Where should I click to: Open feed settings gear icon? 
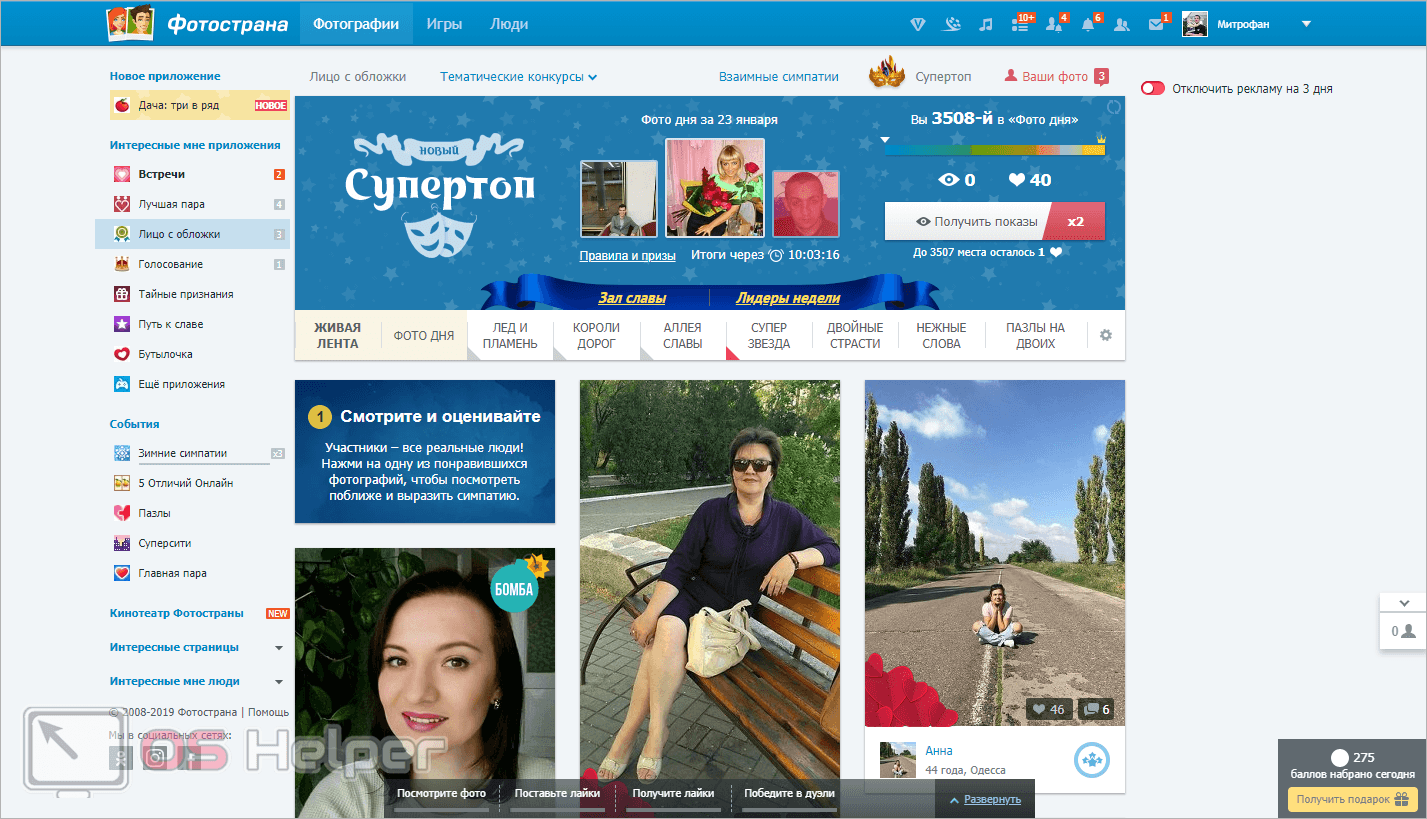coord(1106,335)
